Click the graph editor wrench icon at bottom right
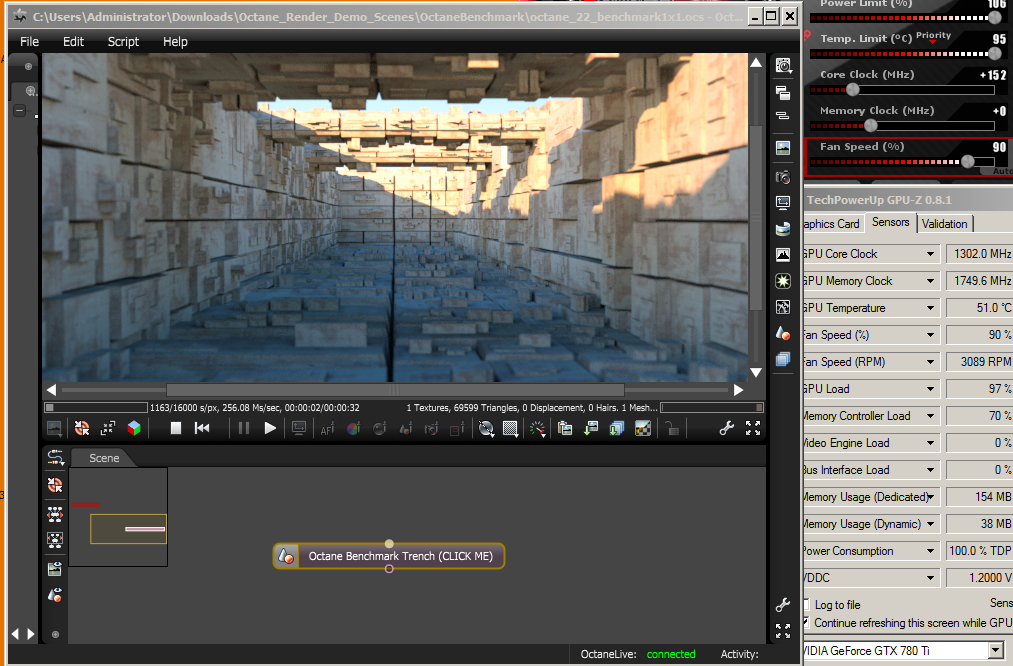 (783, 605)
